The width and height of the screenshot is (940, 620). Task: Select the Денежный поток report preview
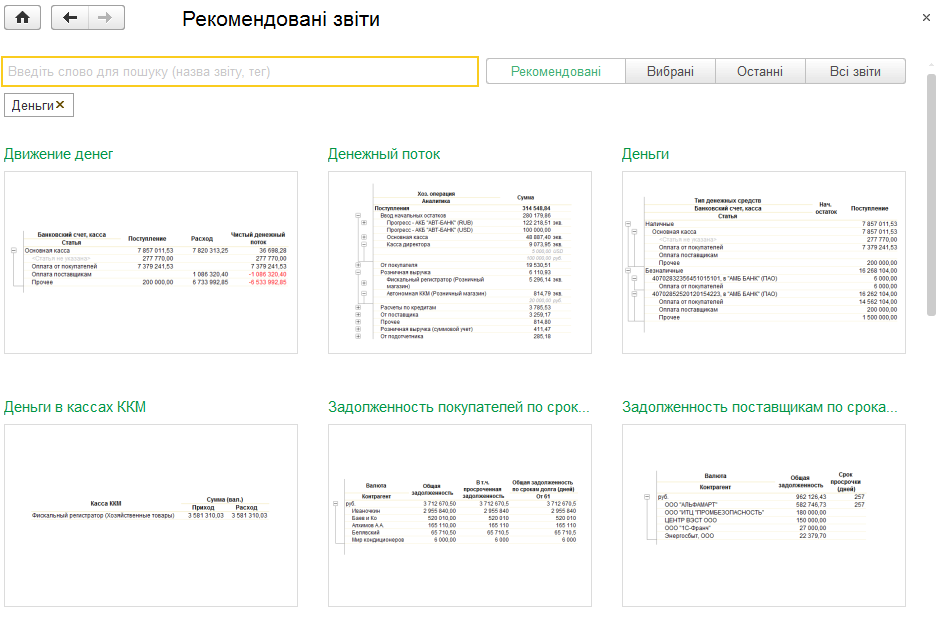(460, 263)
